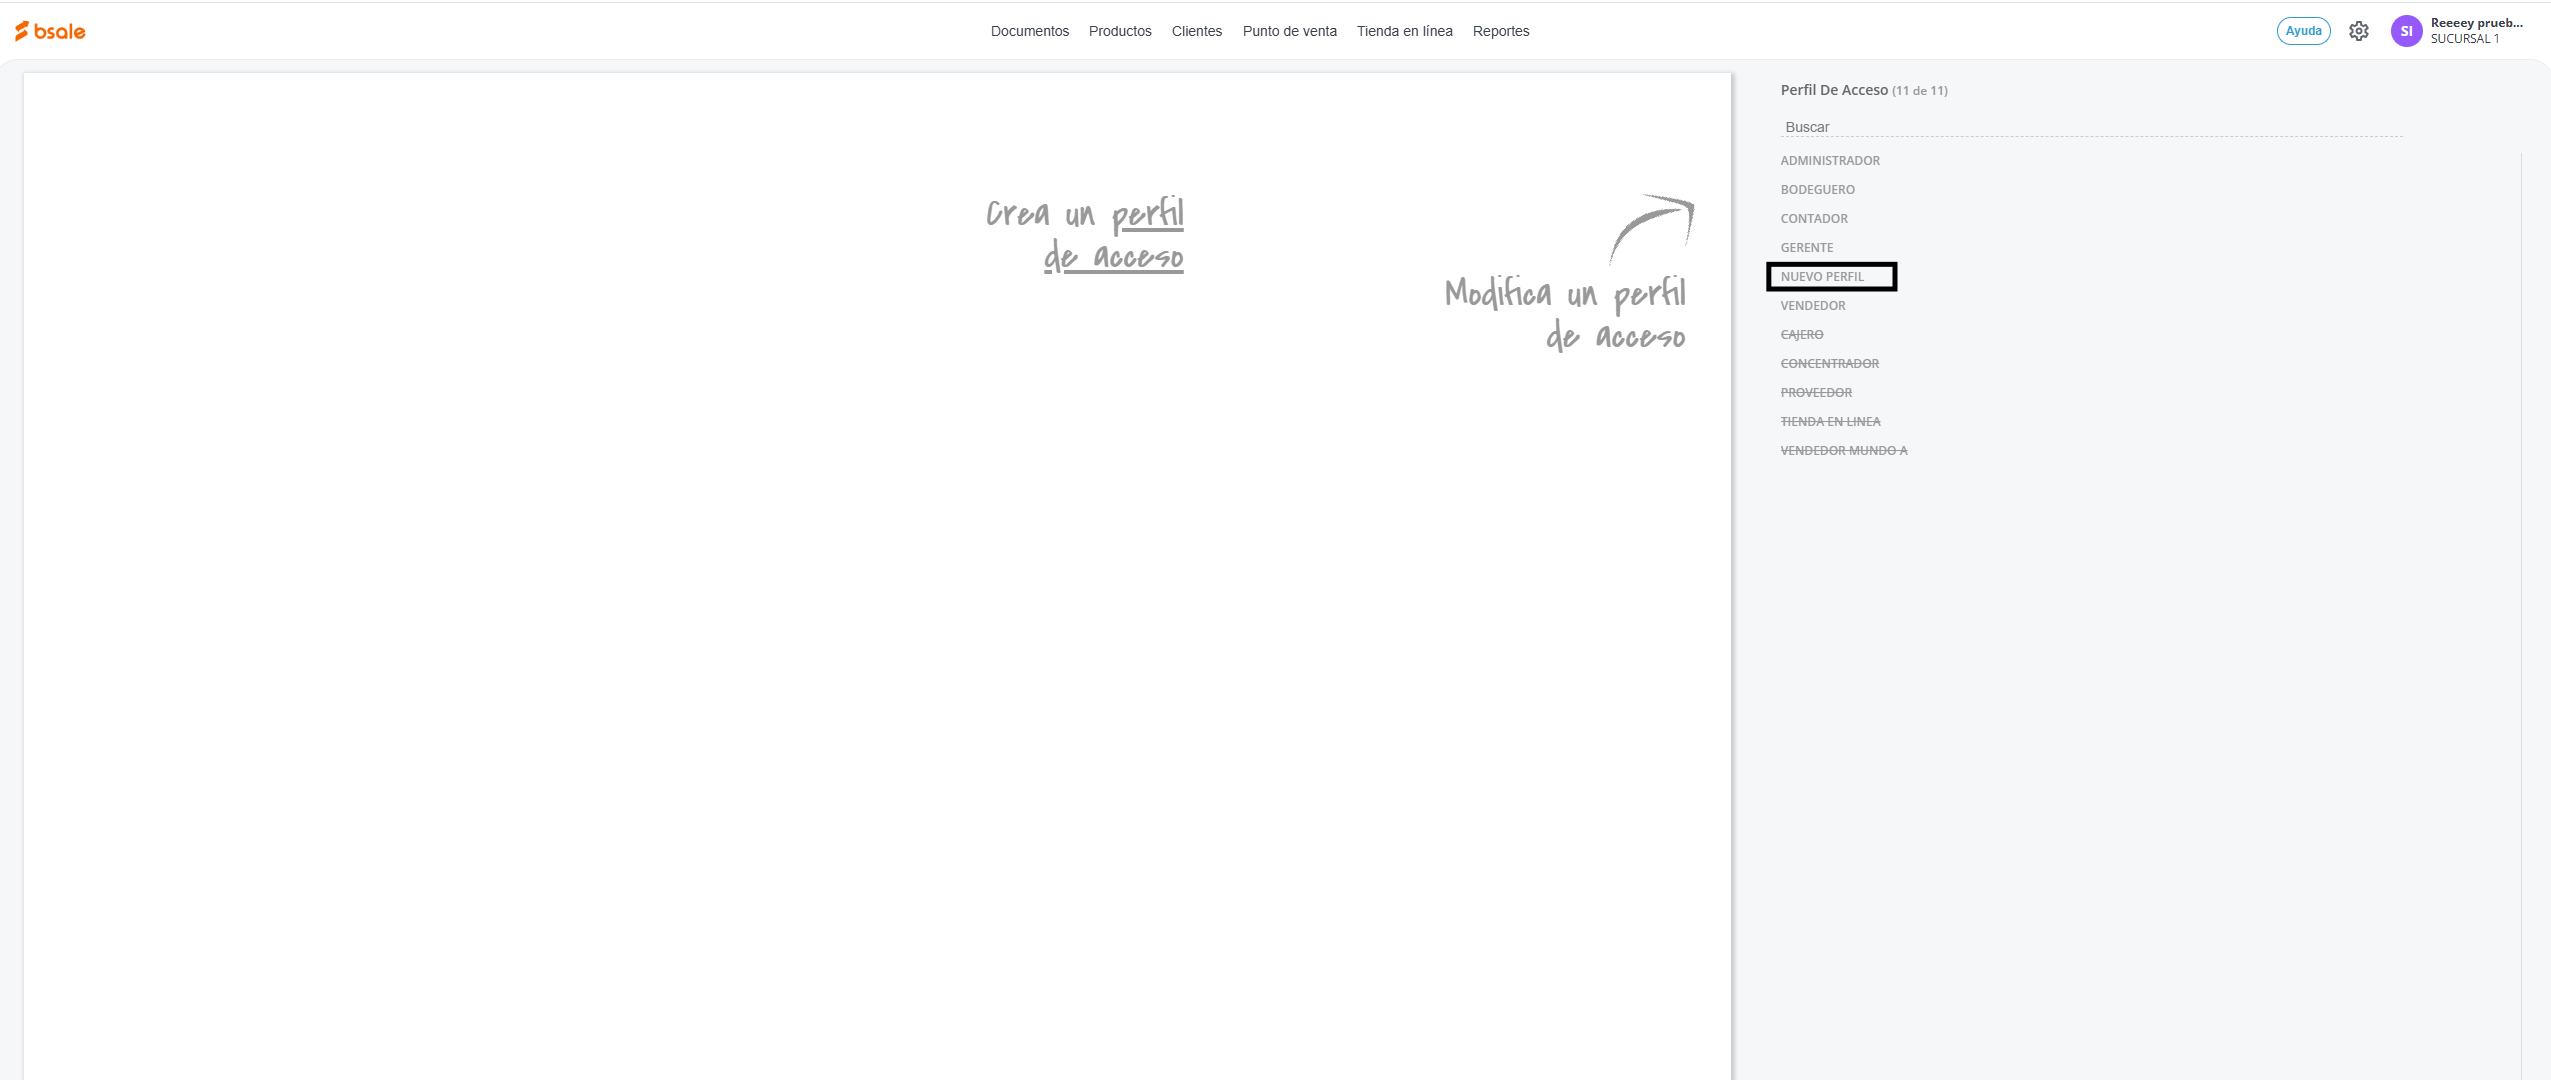Viewport: 2551px width, 1080px height.
Task: Open the Reportes menu
Action: 1500,31
